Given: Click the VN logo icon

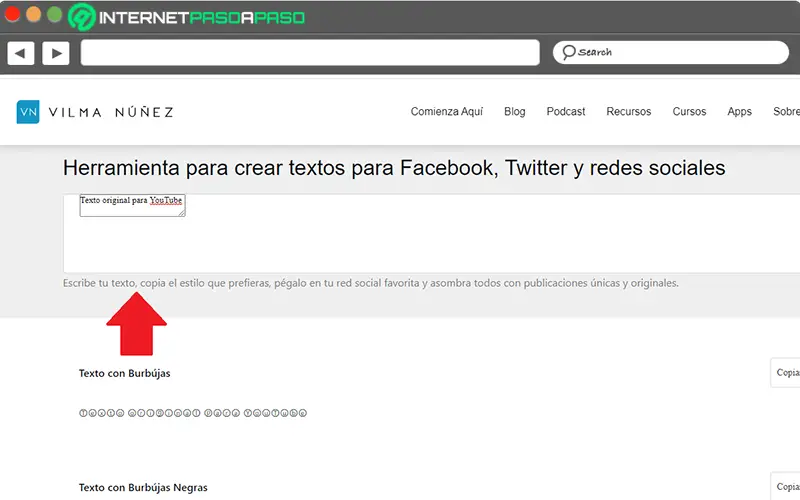Looking at the screenshot, I should click(x=28, y=112).
